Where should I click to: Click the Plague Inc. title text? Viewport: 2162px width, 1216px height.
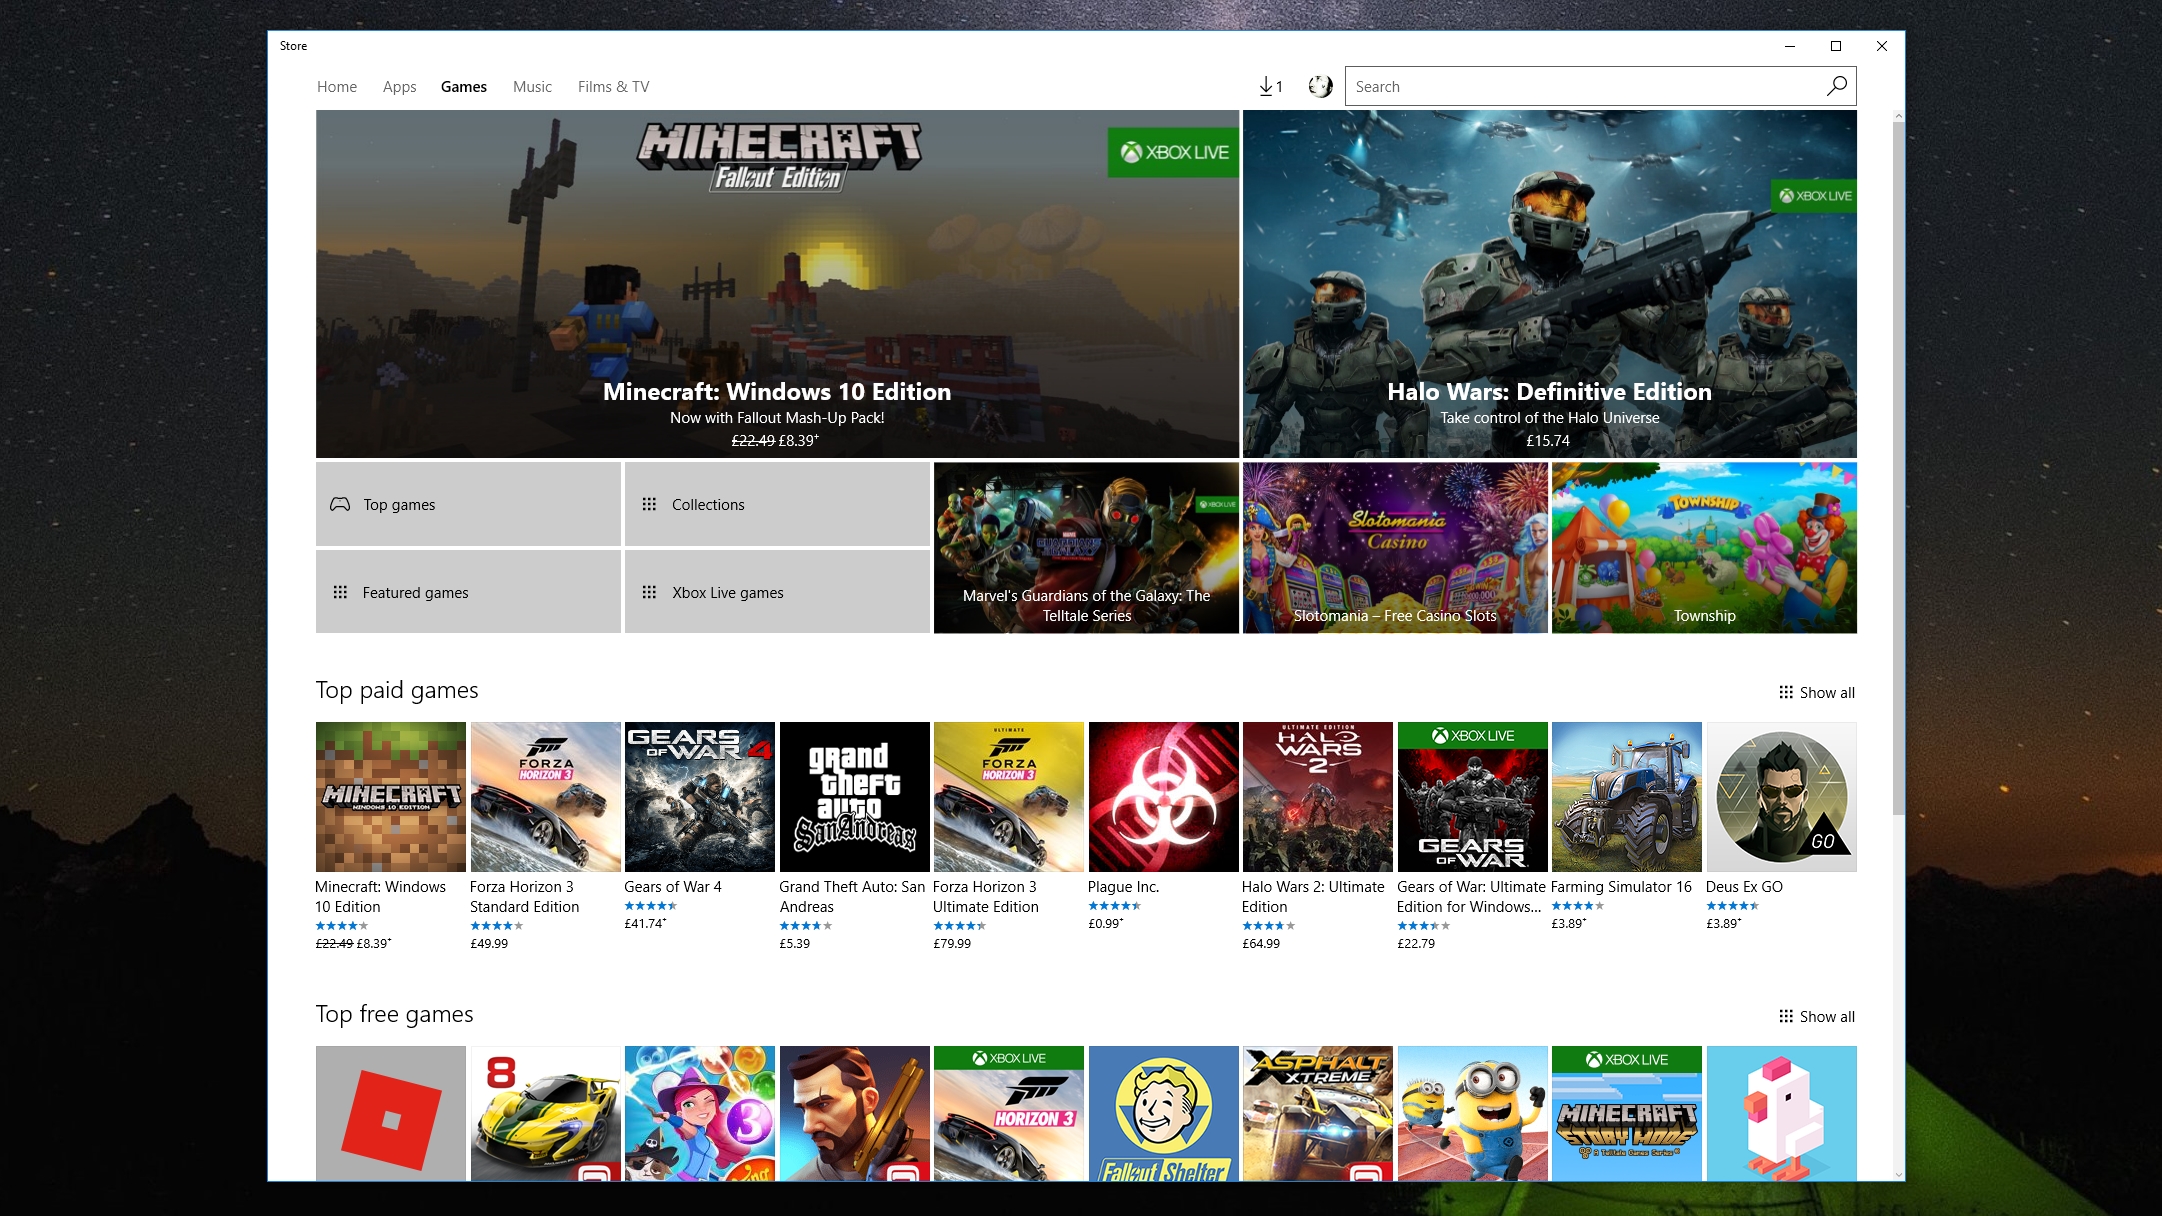1124,887
